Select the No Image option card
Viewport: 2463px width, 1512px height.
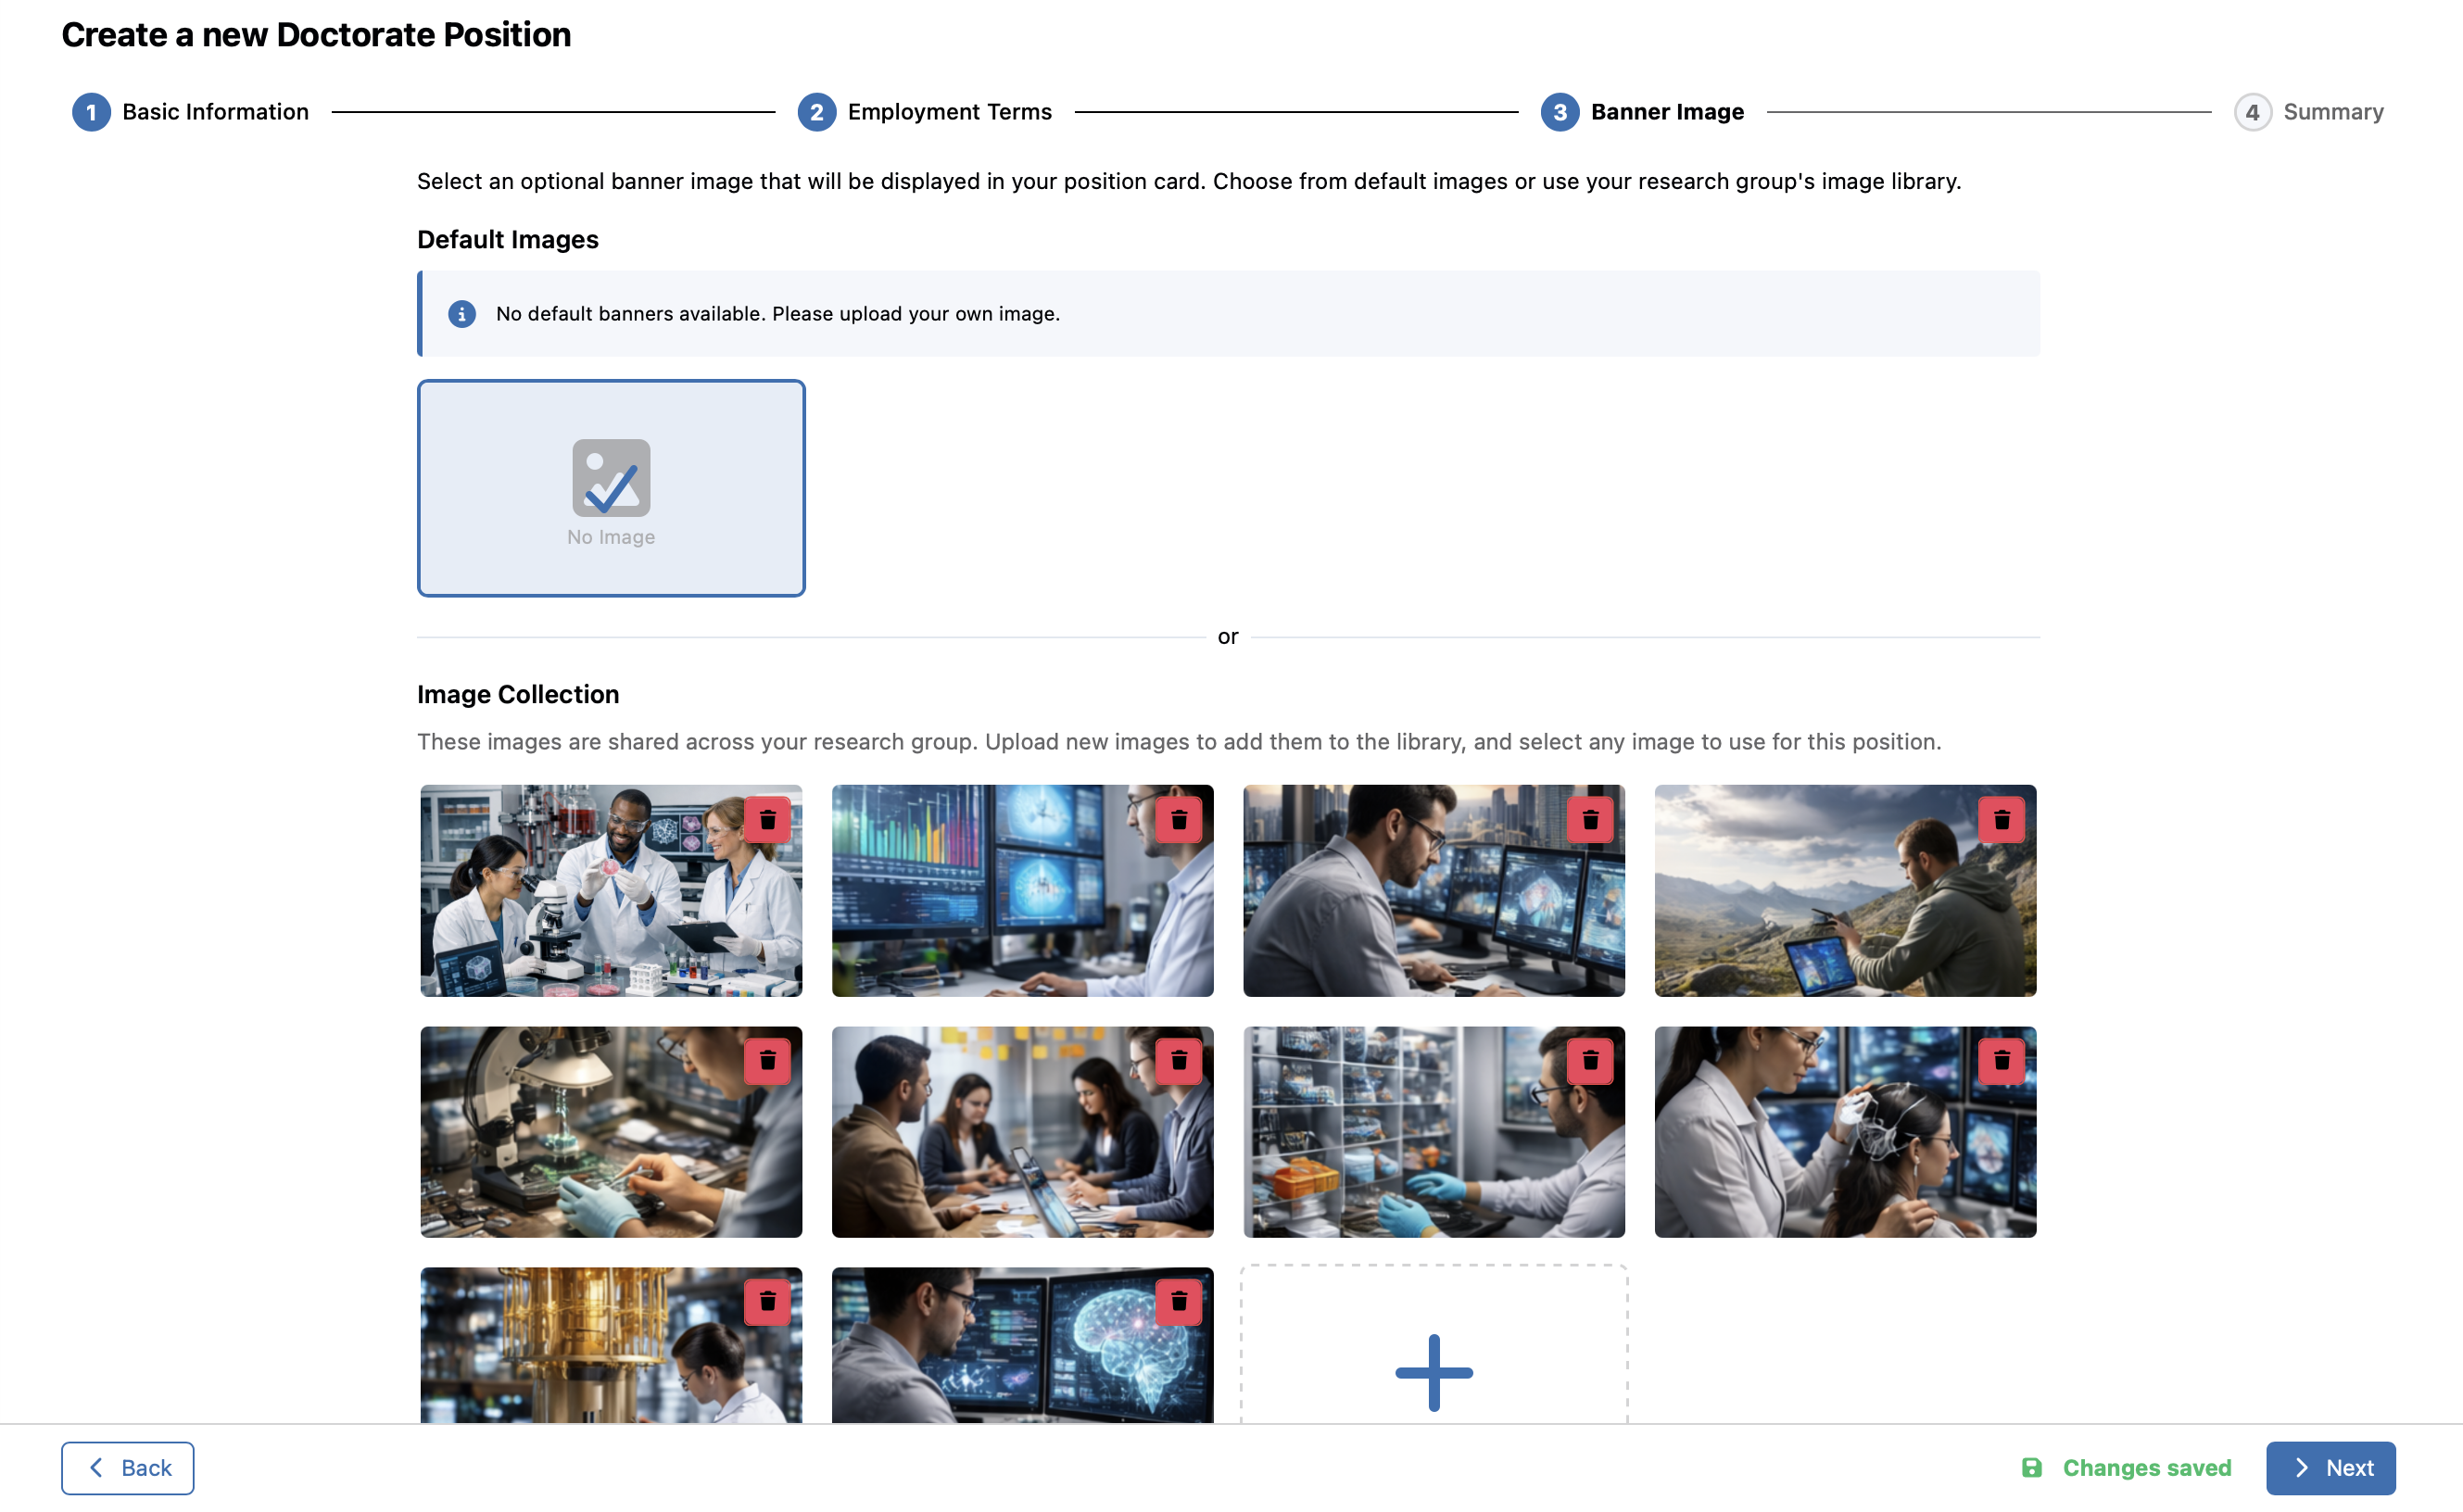(x=611, y=488)
